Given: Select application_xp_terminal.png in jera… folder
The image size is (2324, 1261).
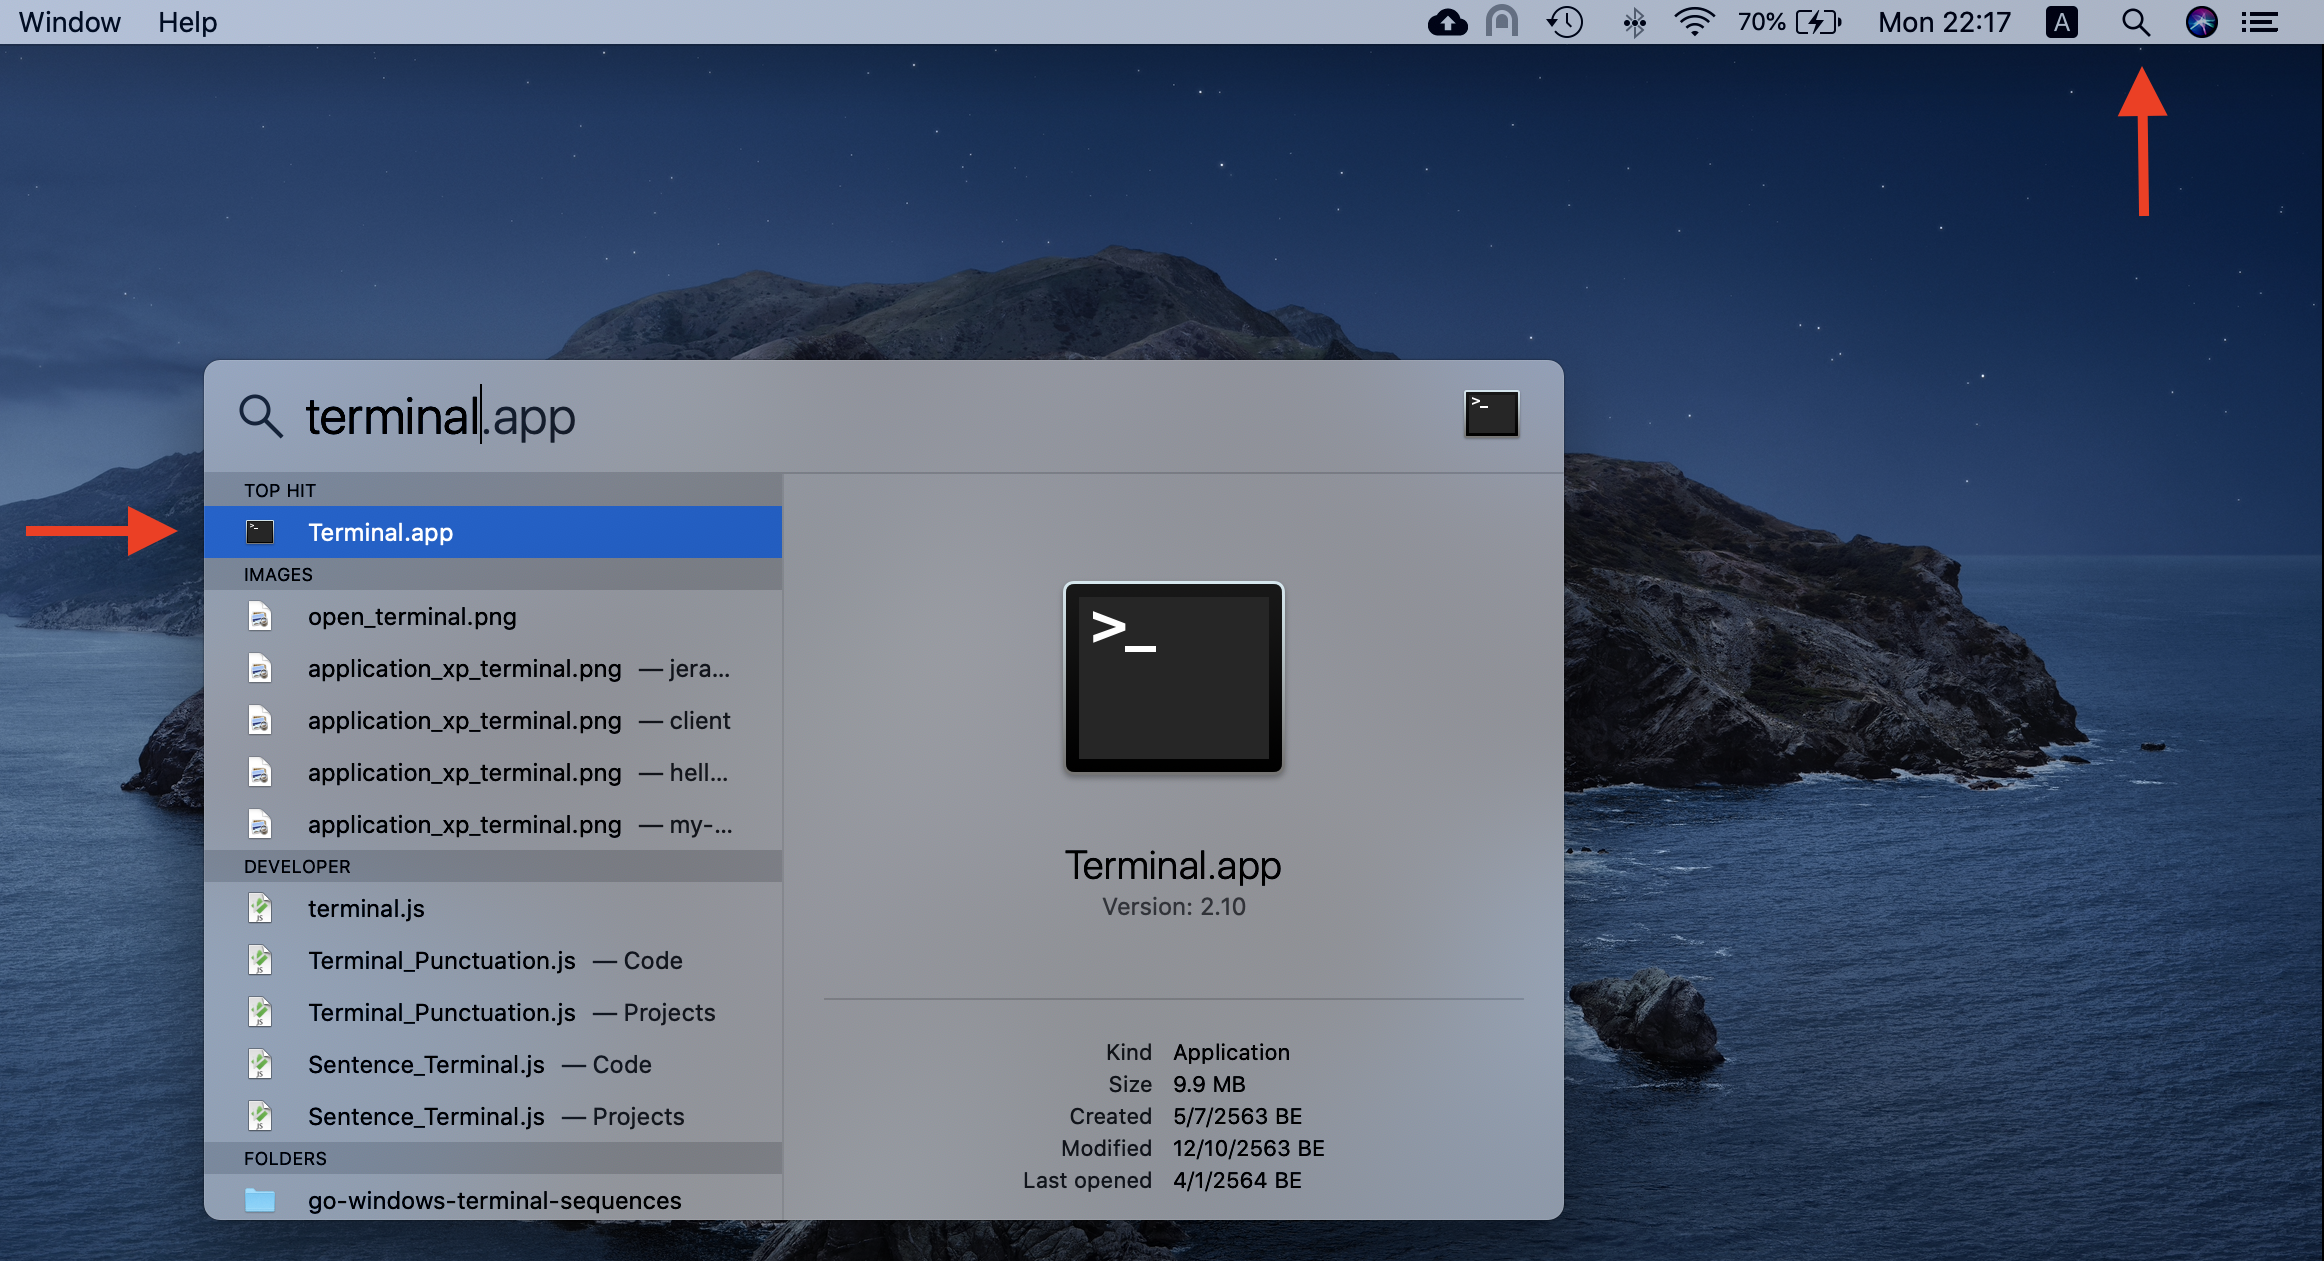Looking at the screenshot, I should click(493, 668).
